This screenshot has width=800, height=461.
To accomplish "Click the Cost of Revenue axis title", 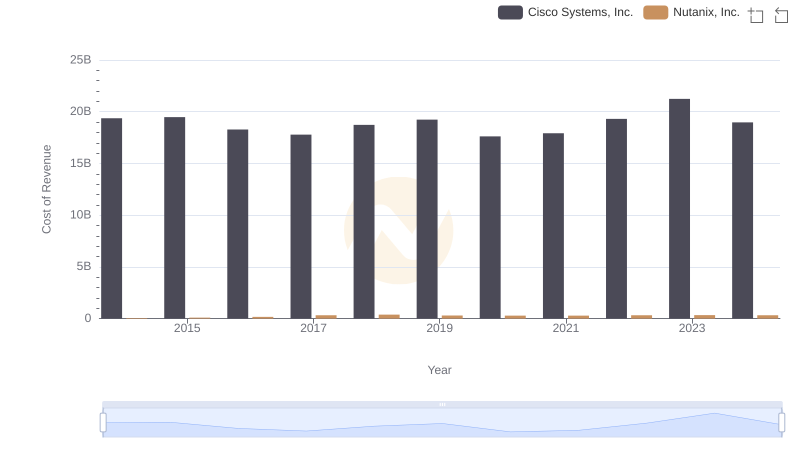I will (x=46, y=189).
